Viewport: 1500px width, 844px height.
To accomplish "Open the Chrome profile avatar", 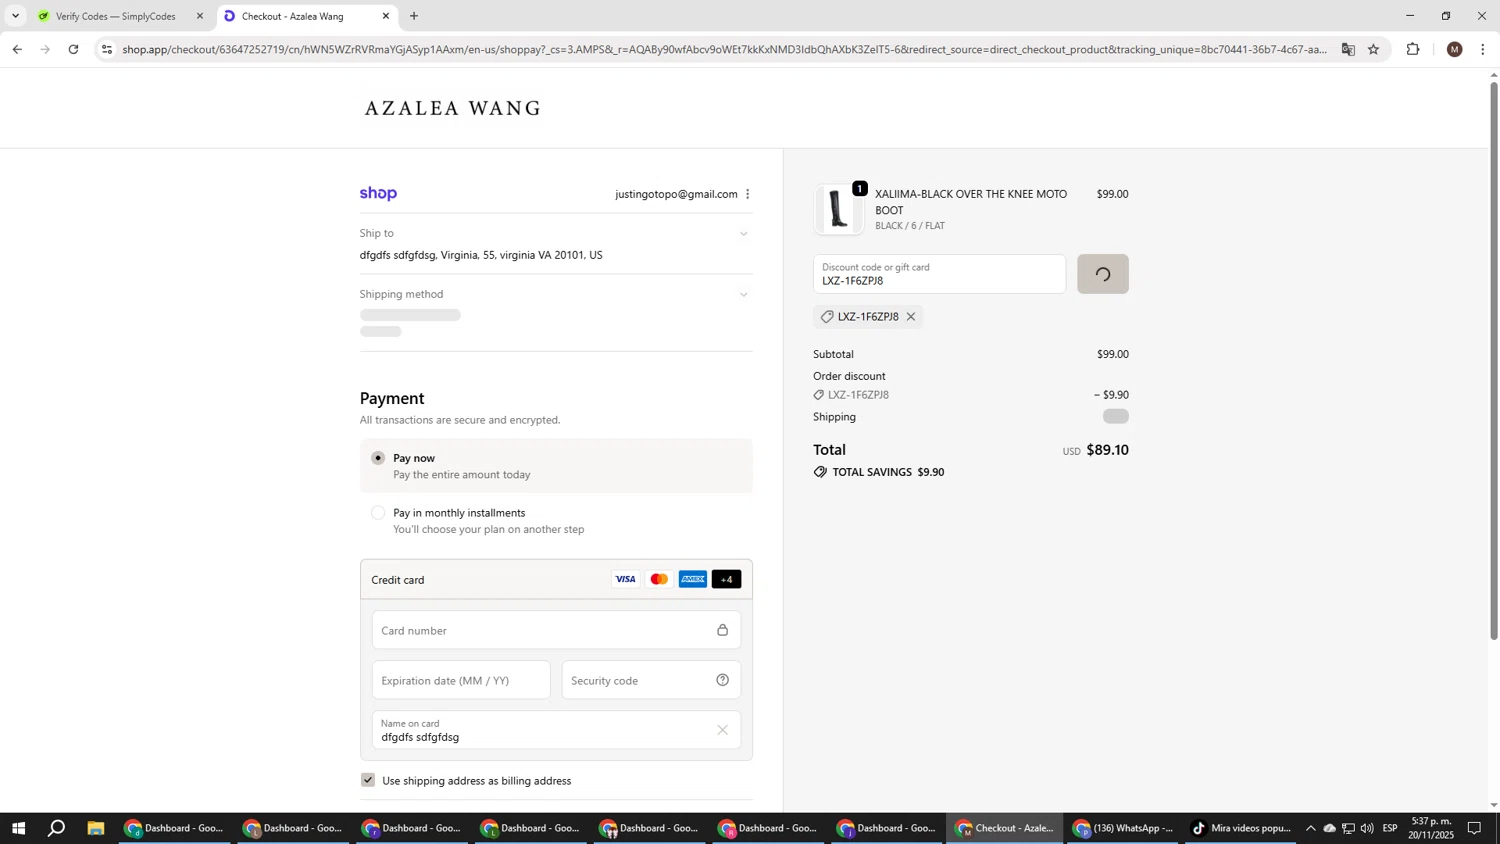I will (1454, 49).
